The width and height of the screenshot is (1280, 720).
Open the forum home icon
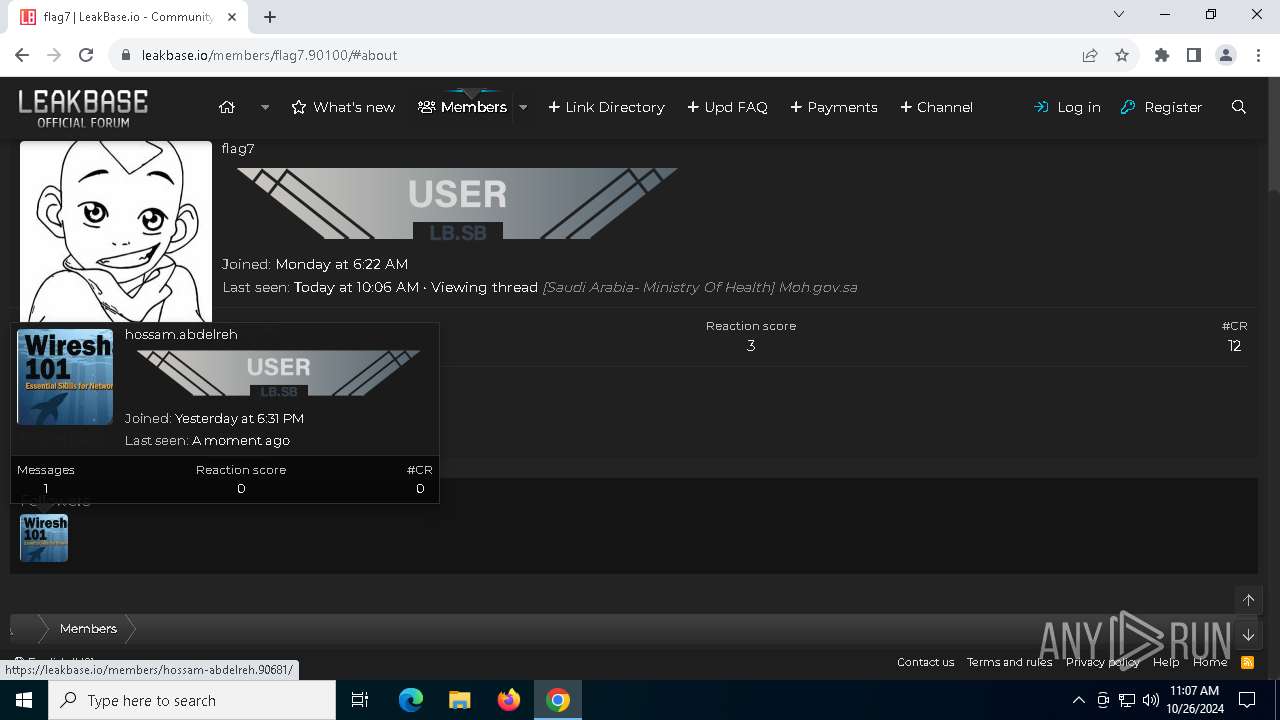227,107
